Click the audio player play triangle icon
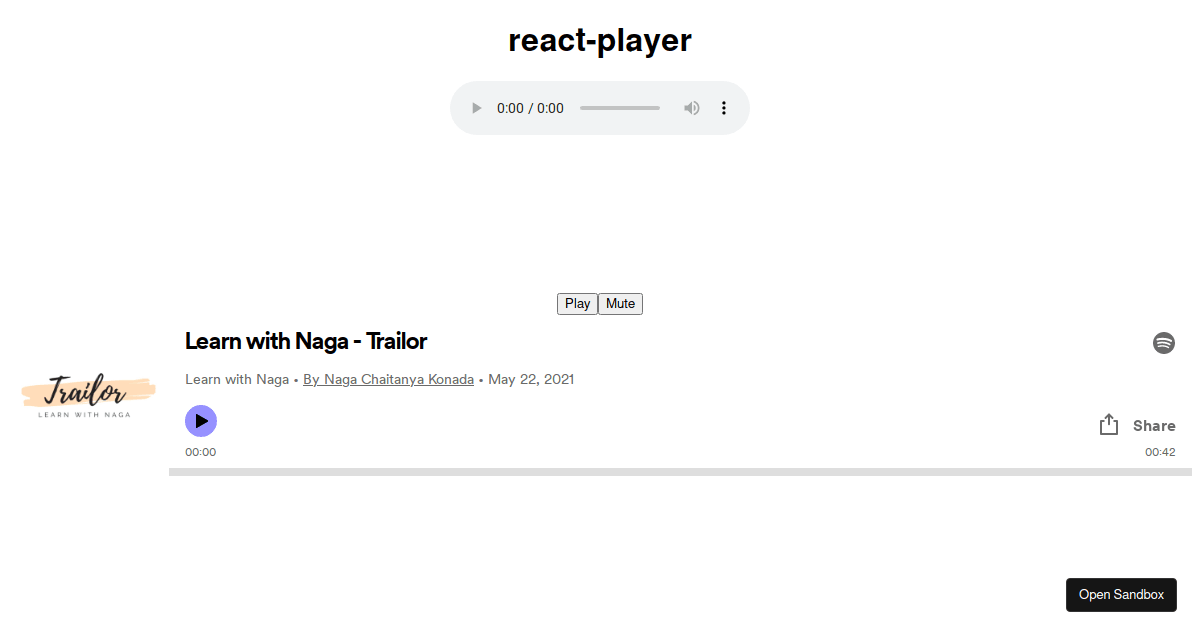 coord(476,107)
